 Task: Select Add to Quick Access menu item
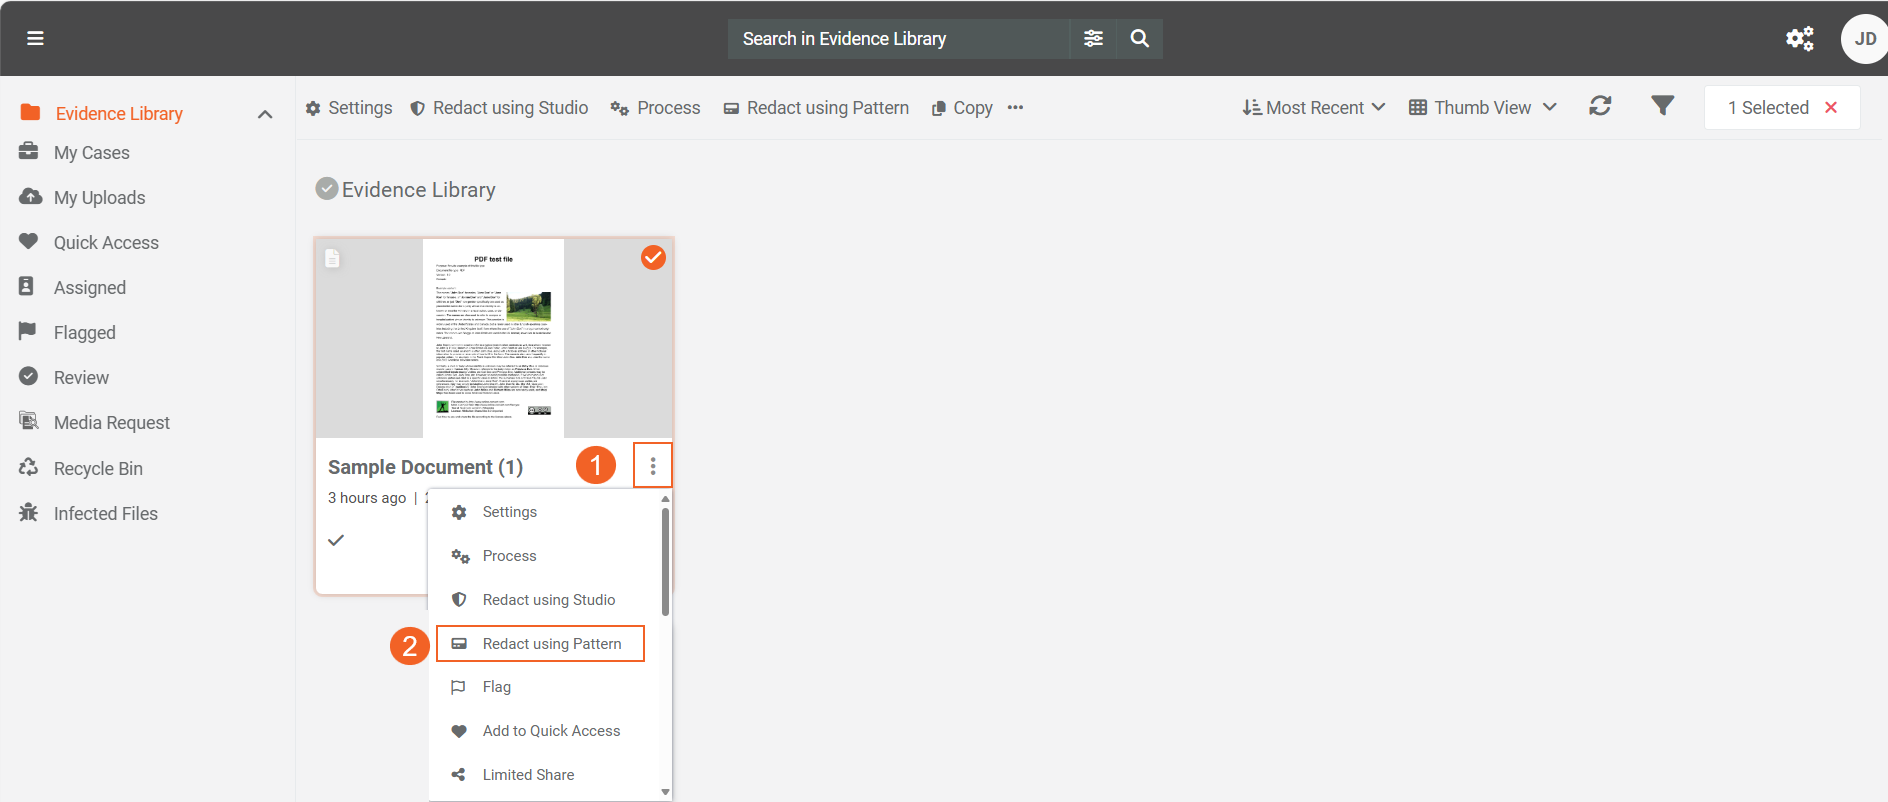(551, 731)
